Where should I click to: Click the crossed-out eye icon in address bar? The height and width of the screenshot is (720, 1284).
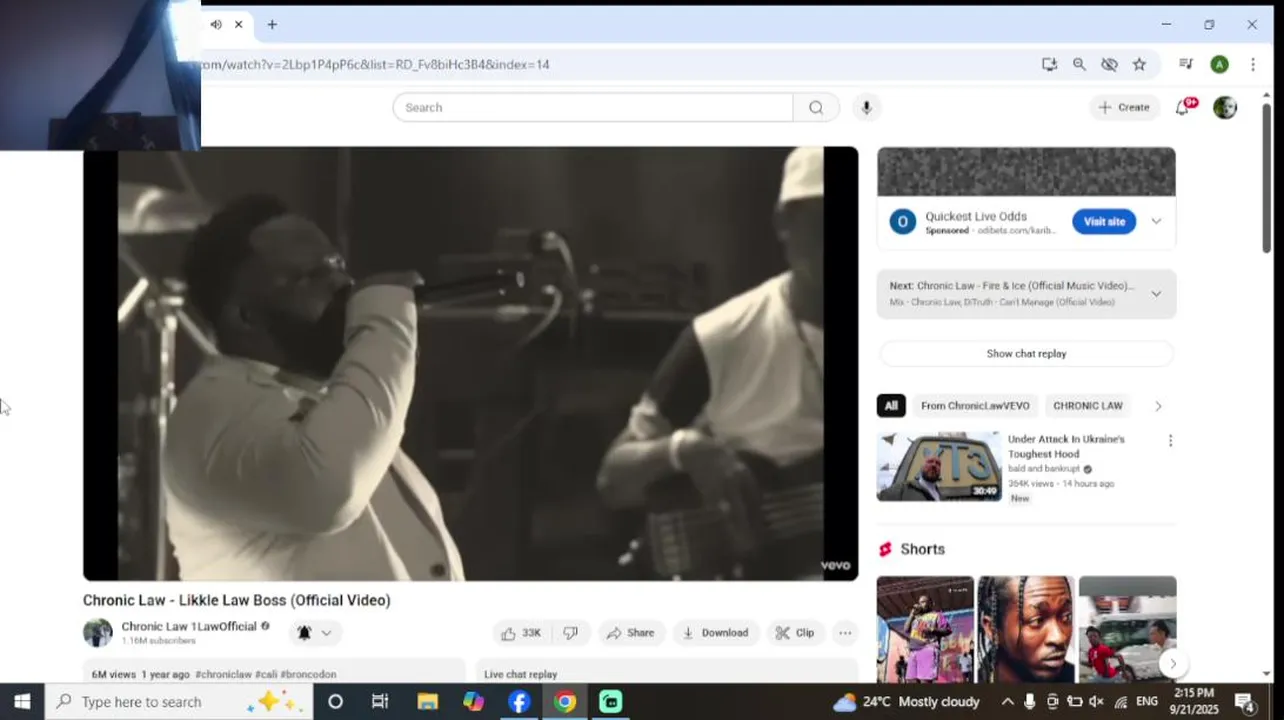click(x=1109, y=64)
